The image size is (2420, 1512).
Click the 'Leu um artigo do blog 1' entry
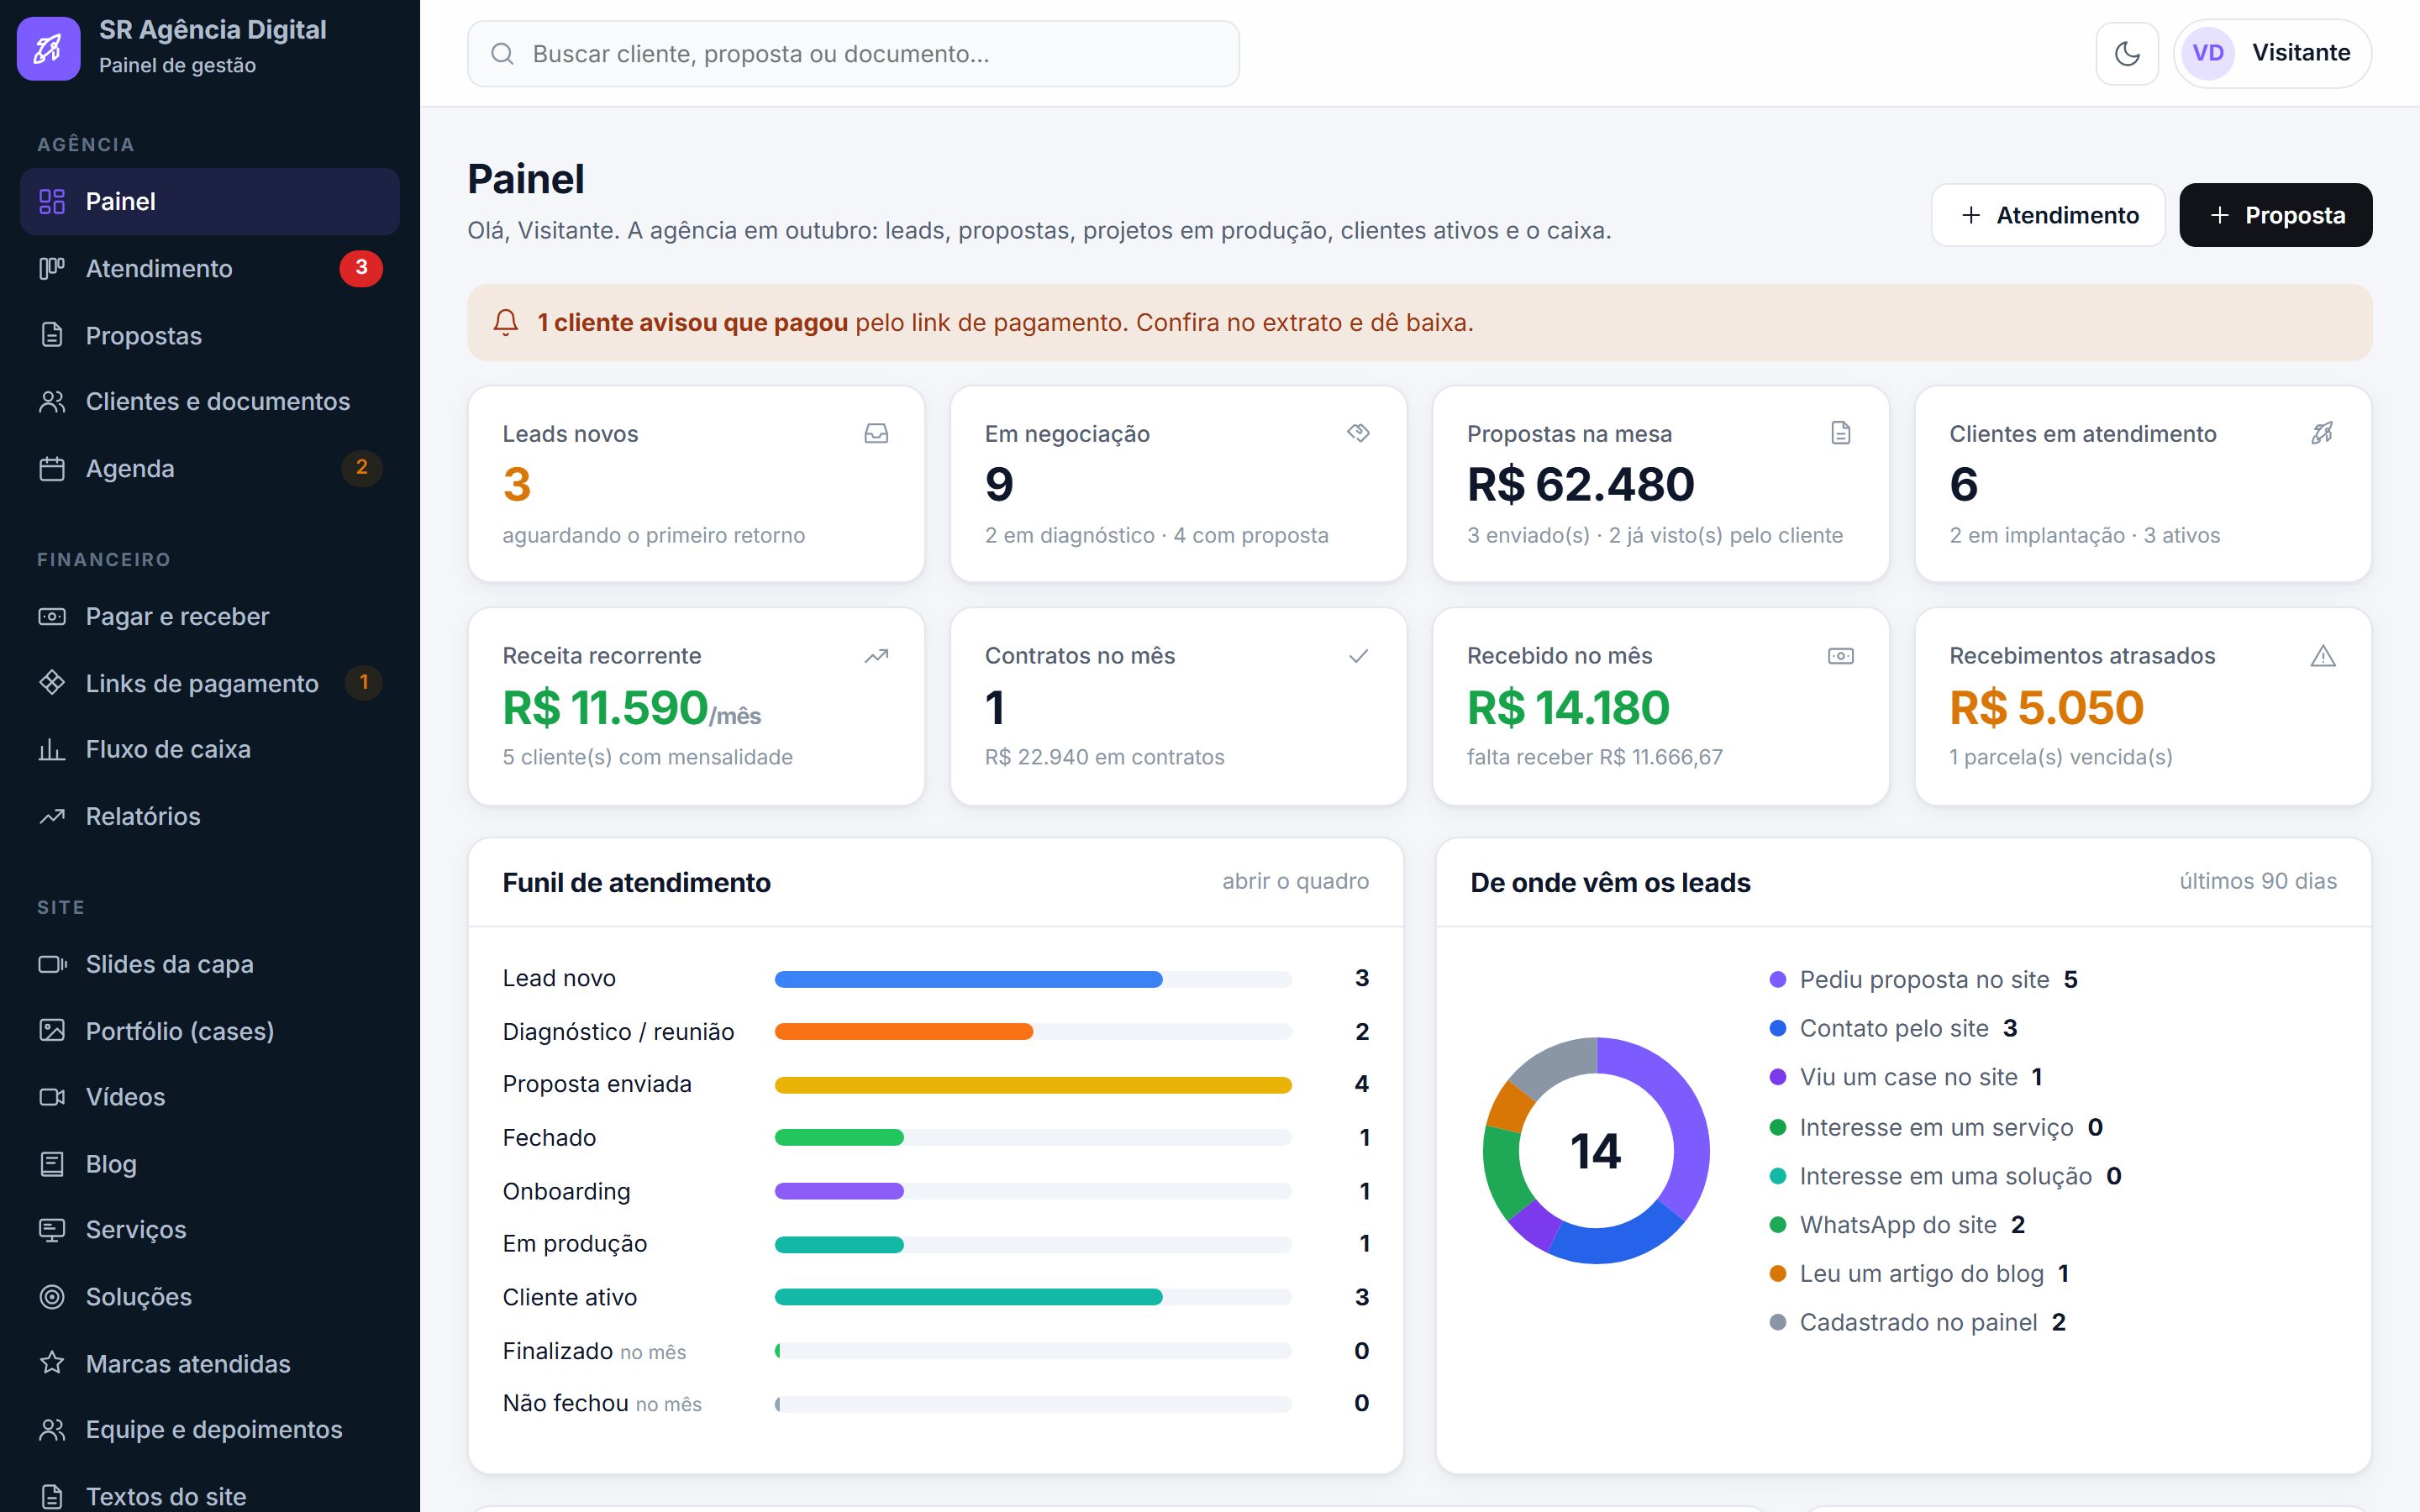click(1920, 1273)
